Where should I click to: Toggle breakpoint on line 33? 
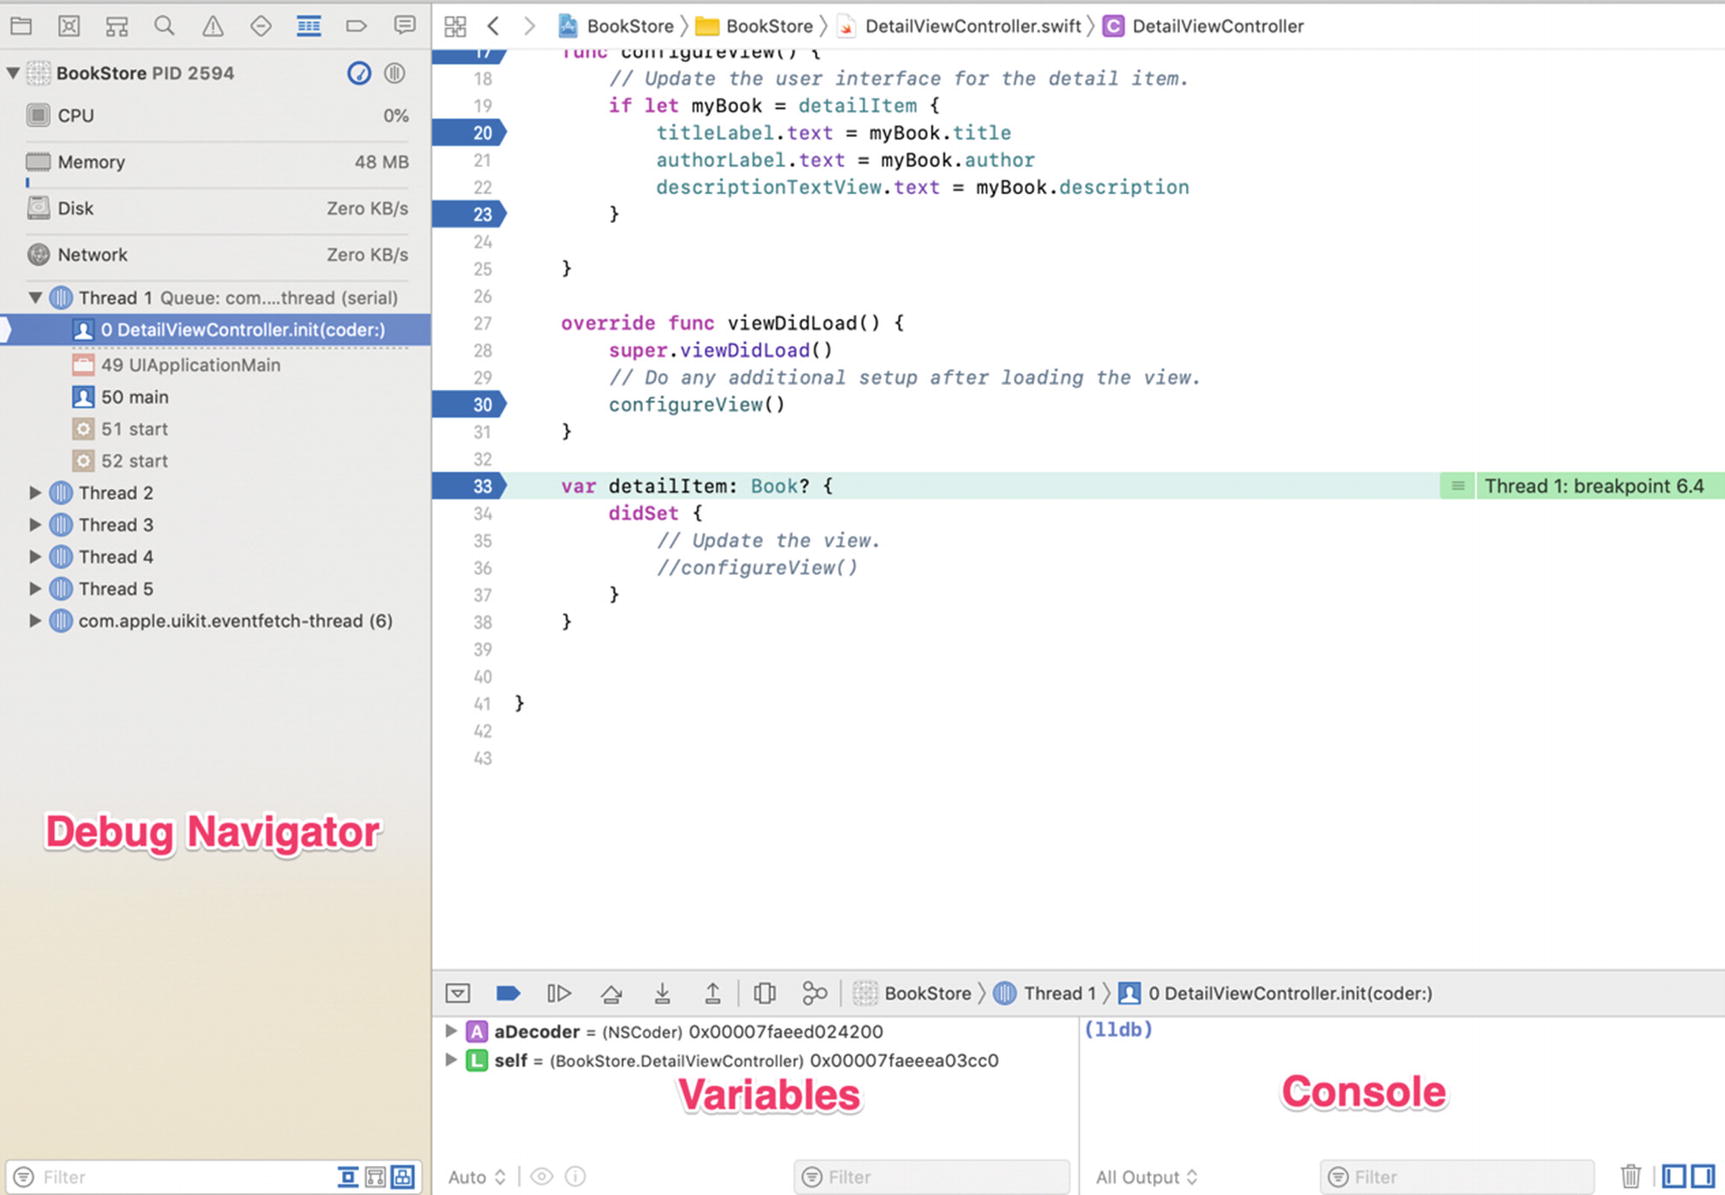[470, 486]
